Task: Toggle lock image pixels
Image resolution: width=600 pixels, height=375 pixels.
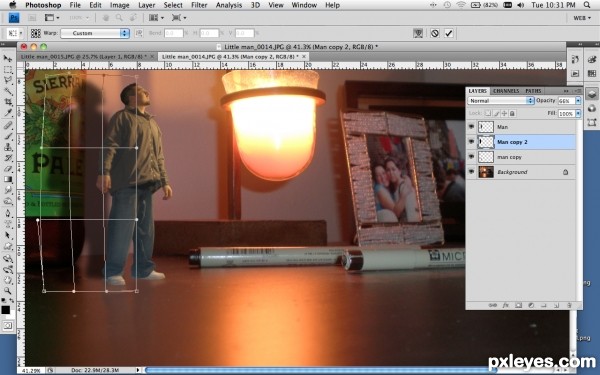Action: pyautogui.click(x=496, y=113)
